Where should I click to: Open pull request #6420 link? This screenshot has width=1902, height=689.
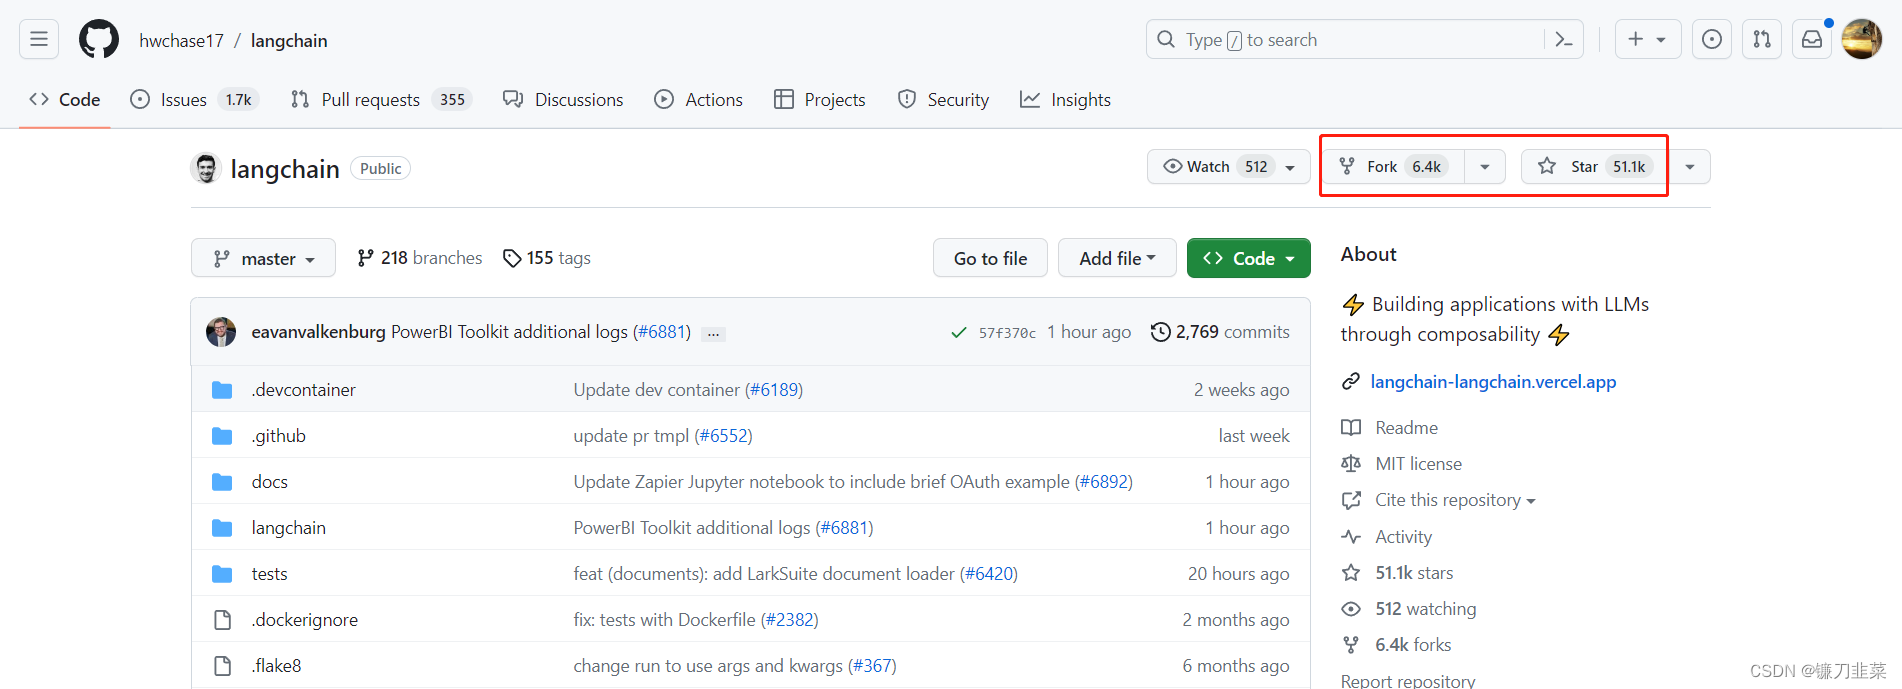(989, 574)
